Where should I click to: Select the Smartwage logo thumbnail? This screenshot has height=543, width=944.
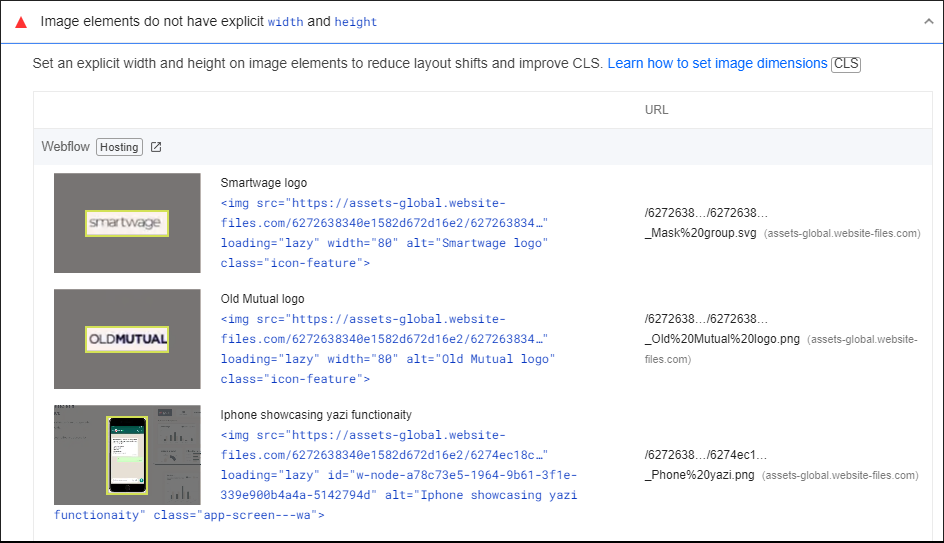click(127, 223)
